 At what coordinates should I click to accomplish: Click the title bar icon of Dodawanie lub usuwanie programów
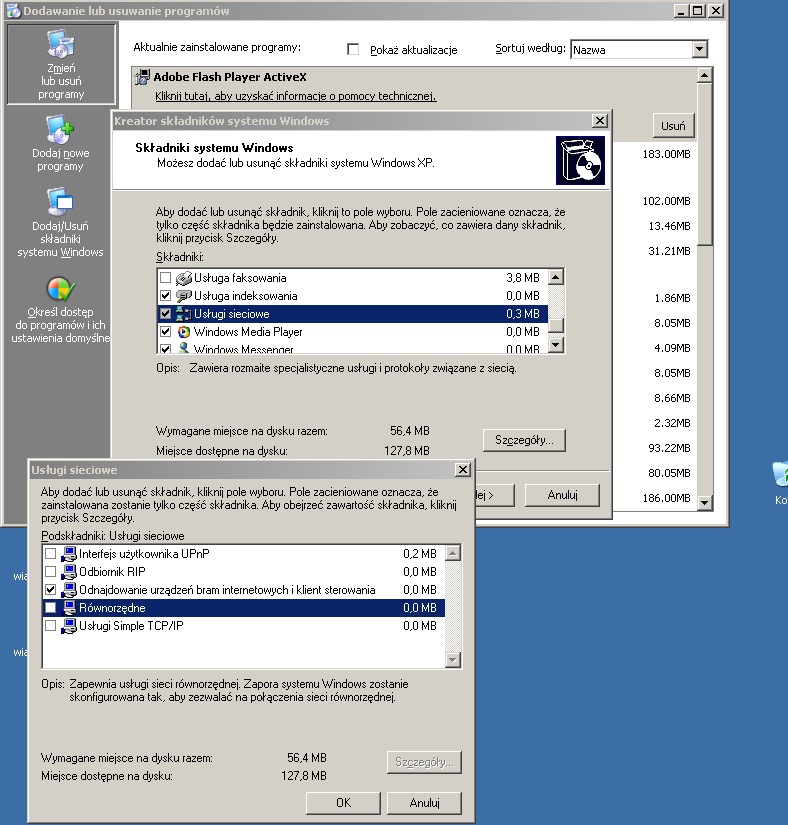[13, 11]
